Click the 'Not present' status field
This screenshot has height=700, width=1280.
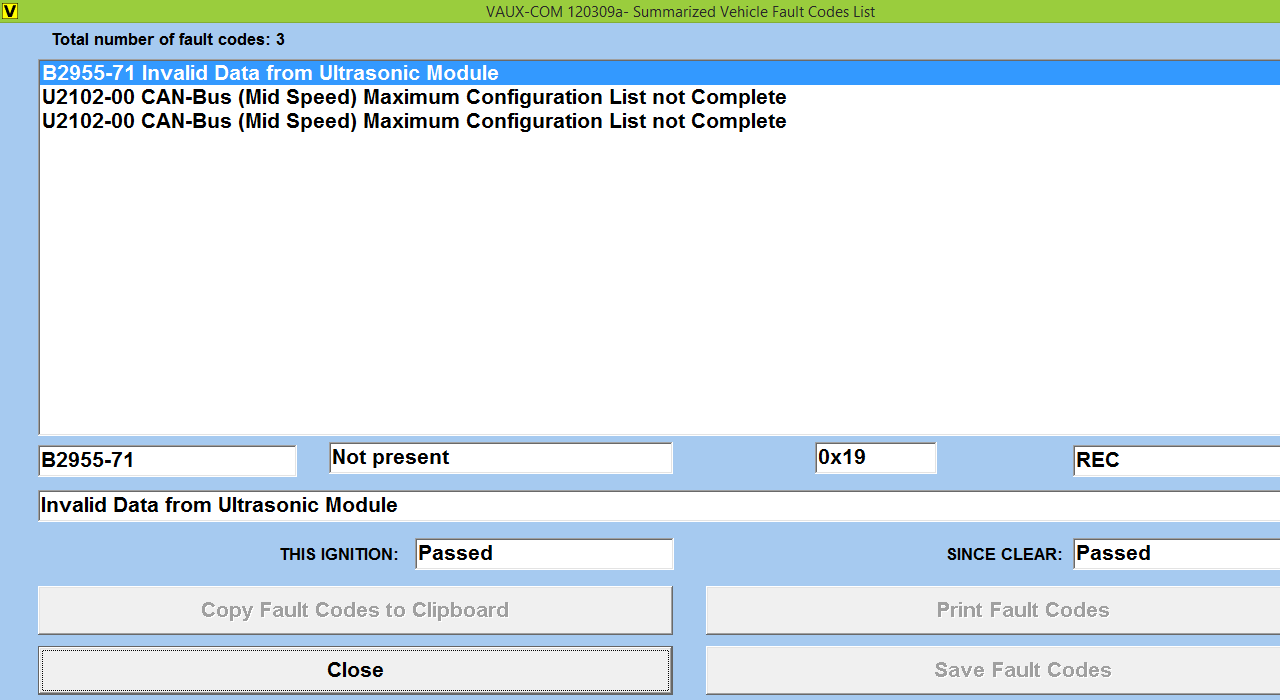coord(500,458)
